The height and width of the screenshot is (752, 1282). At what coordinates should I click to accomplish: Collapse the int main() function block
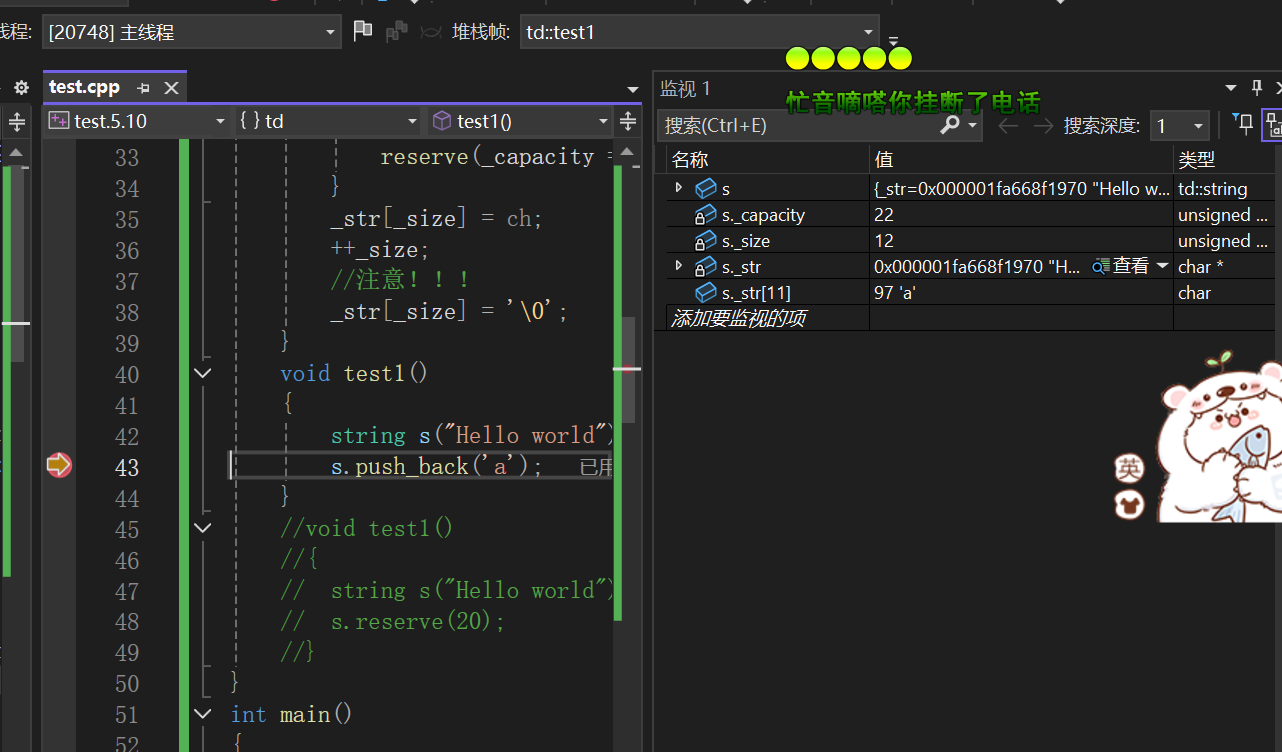tap(203, 713)
